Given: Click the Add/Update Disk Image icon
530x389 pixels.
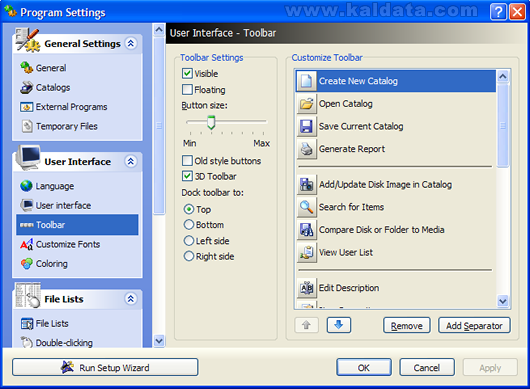Looking at the screenshot, I should pos(306,185).
